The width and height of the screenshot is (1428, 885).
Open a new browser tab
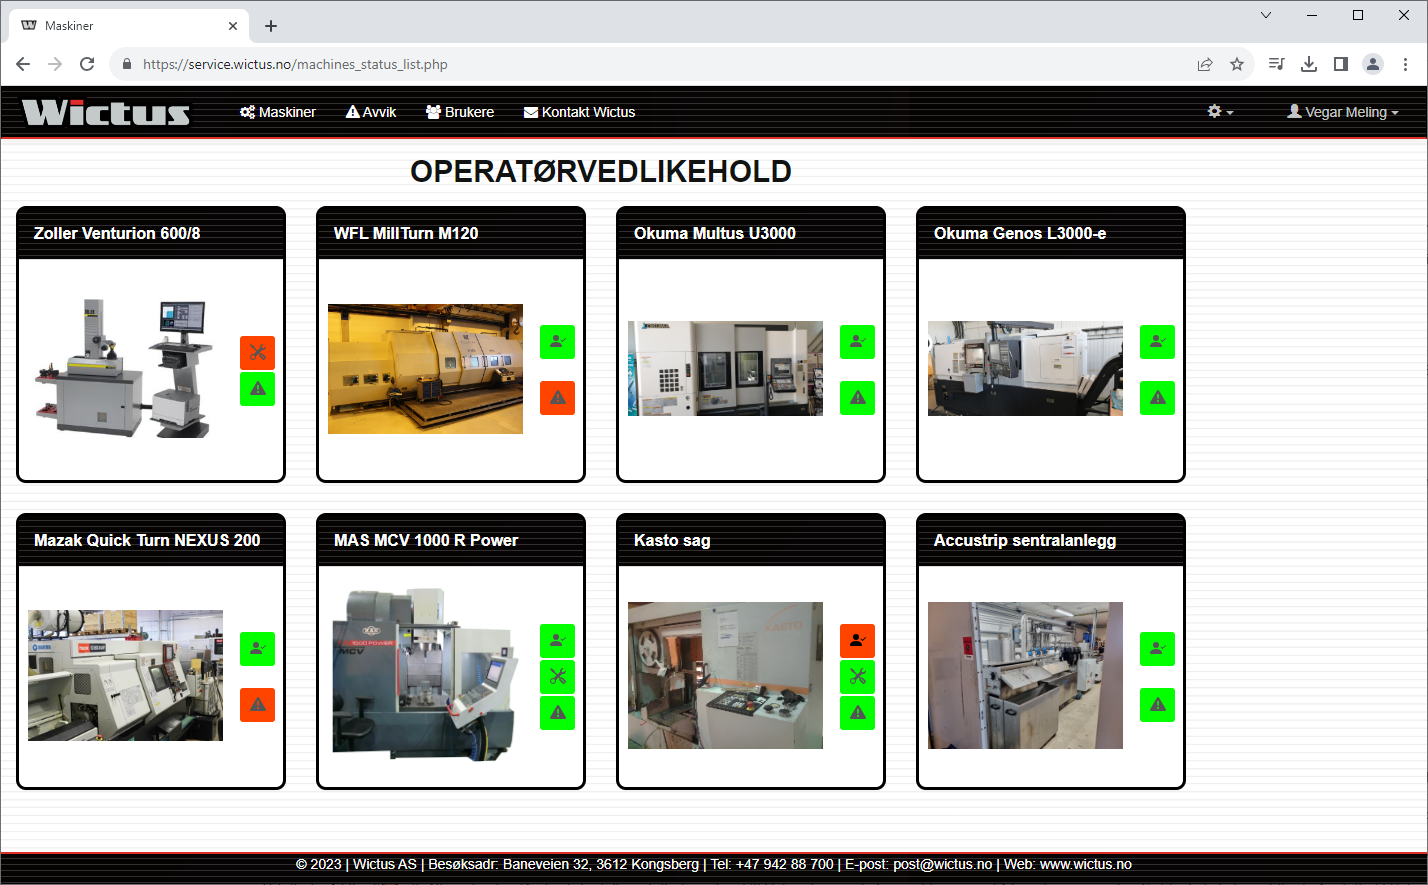pyautogui.click(x=271, y=26)
